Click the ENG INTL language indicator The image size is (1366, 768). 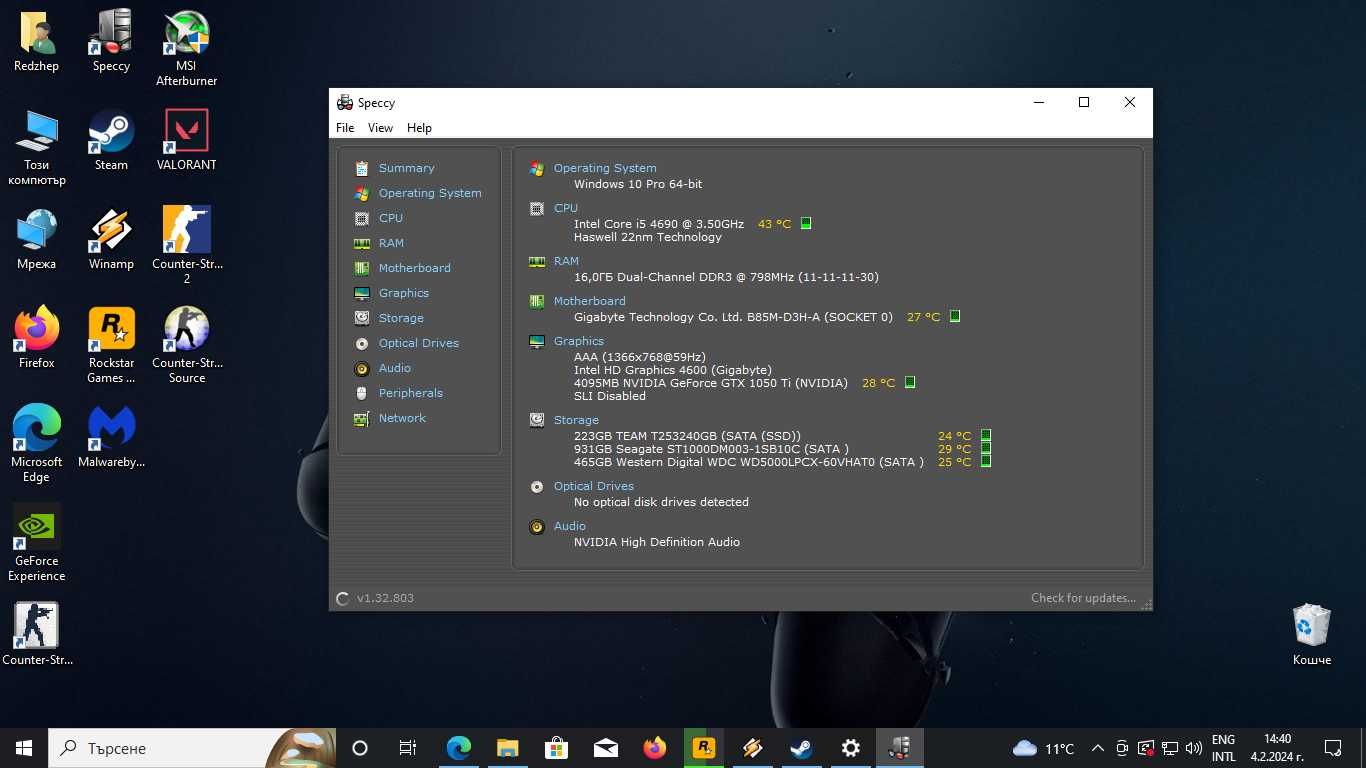1223,748
